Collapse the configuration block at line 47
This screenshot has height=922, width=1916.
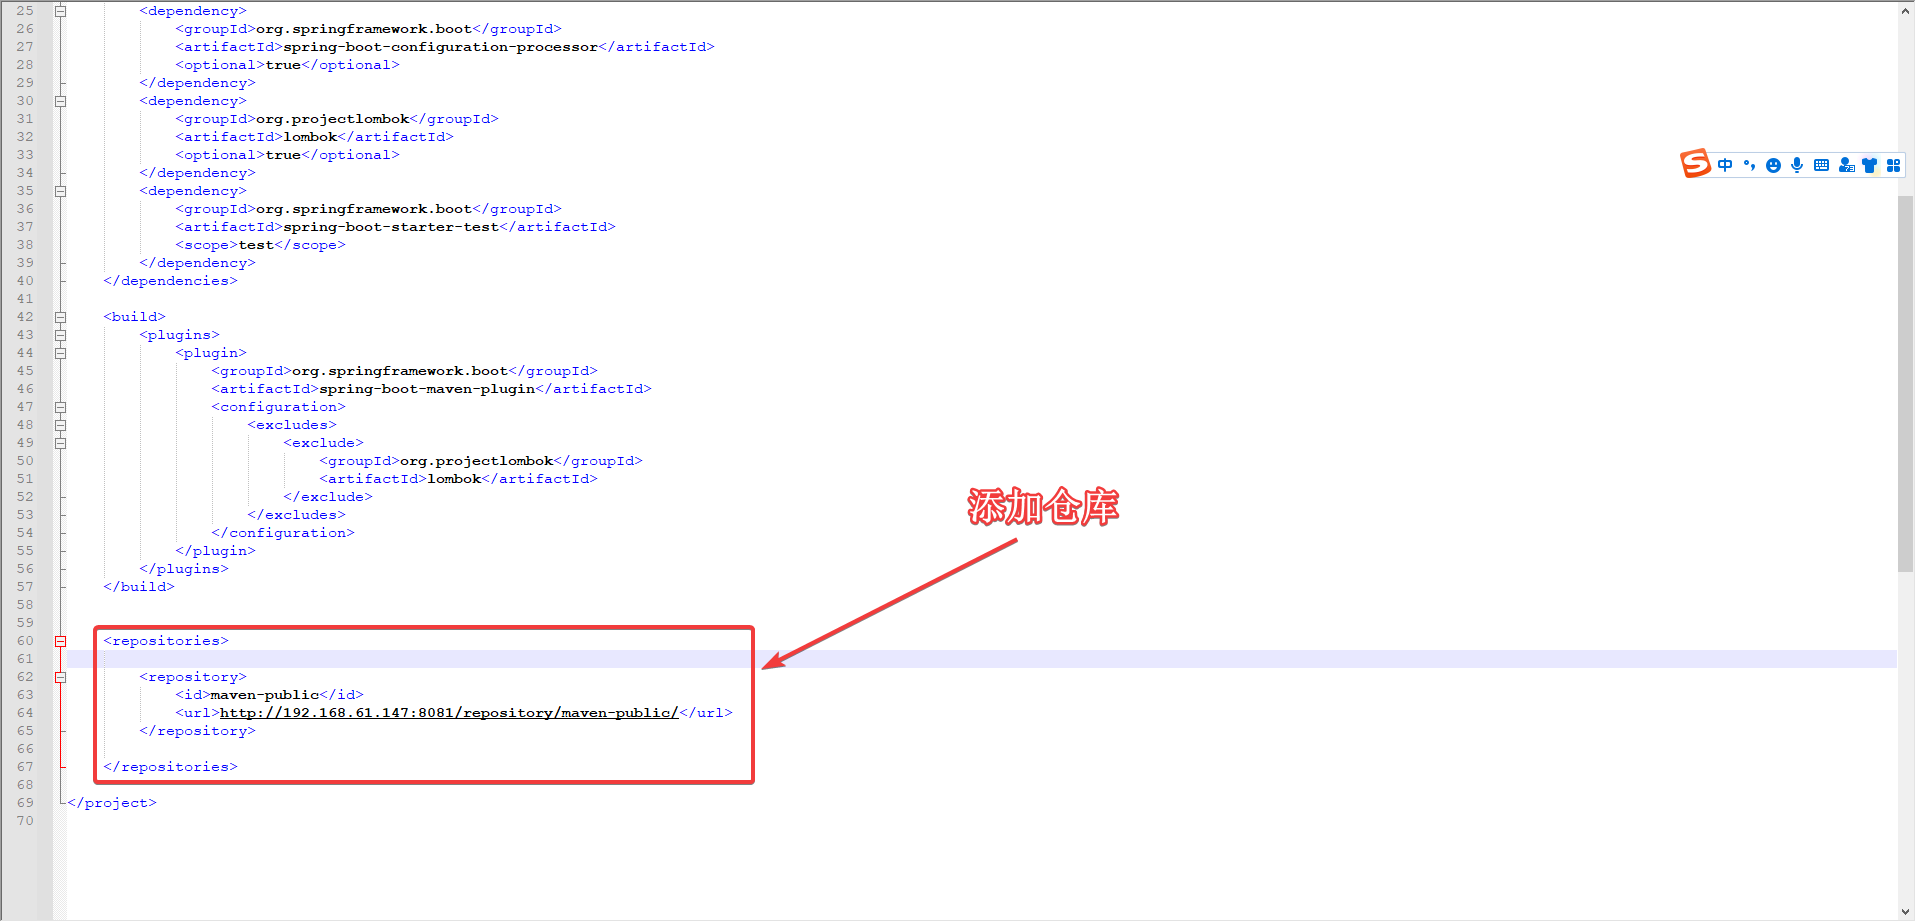pyautogui.click(x=60, y=406)
